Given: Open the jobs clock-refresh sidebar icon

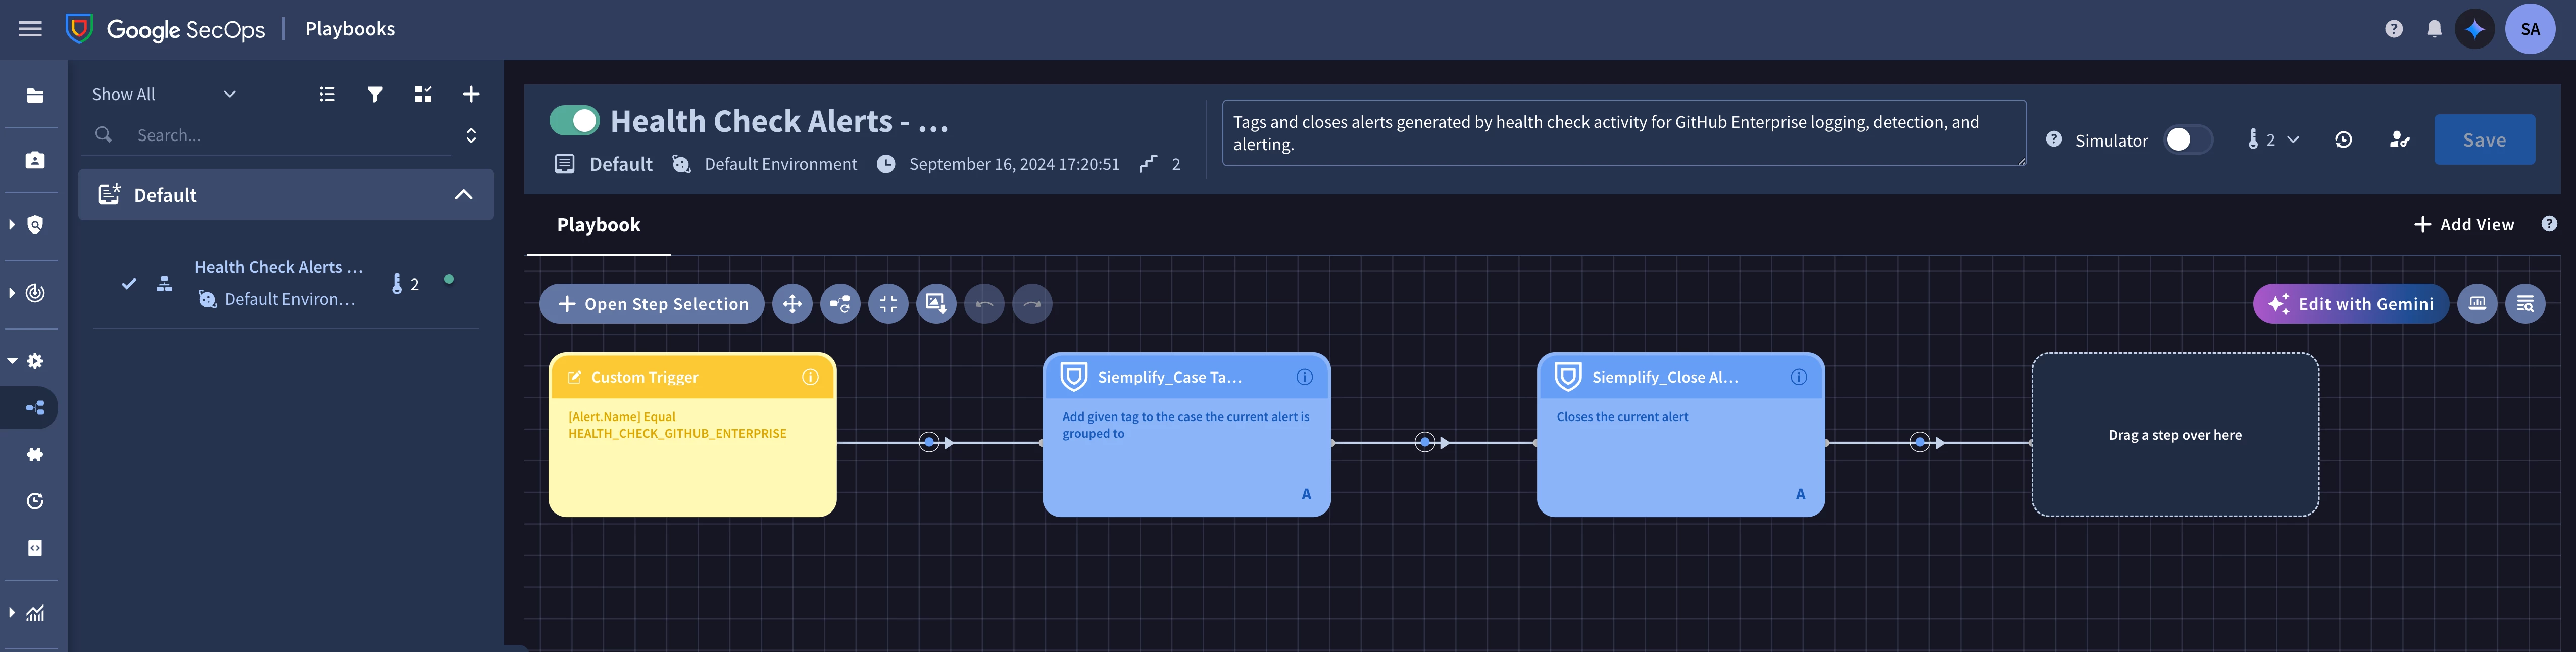Looking at the screenshot, I should [x=35, y=501].
